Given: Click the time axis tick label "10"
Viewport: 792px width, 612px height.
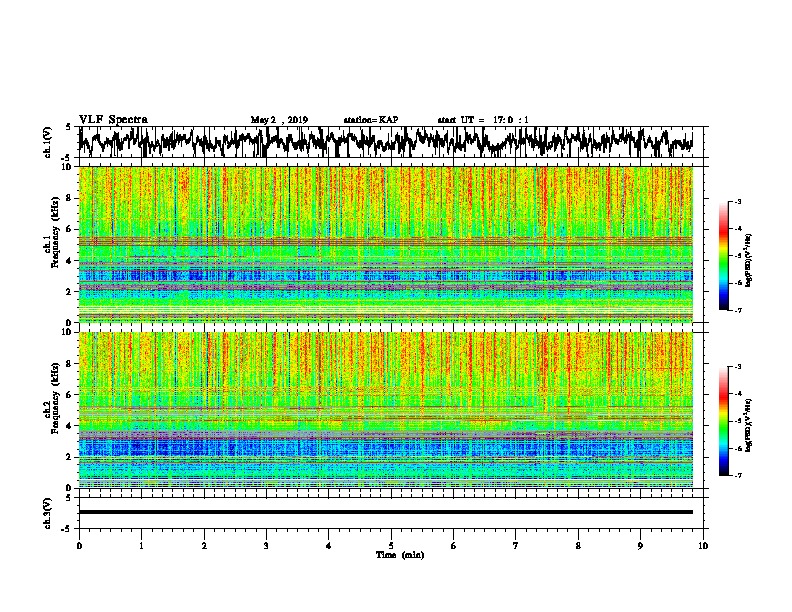Looking at the screenshot, I should pos(703,546).
